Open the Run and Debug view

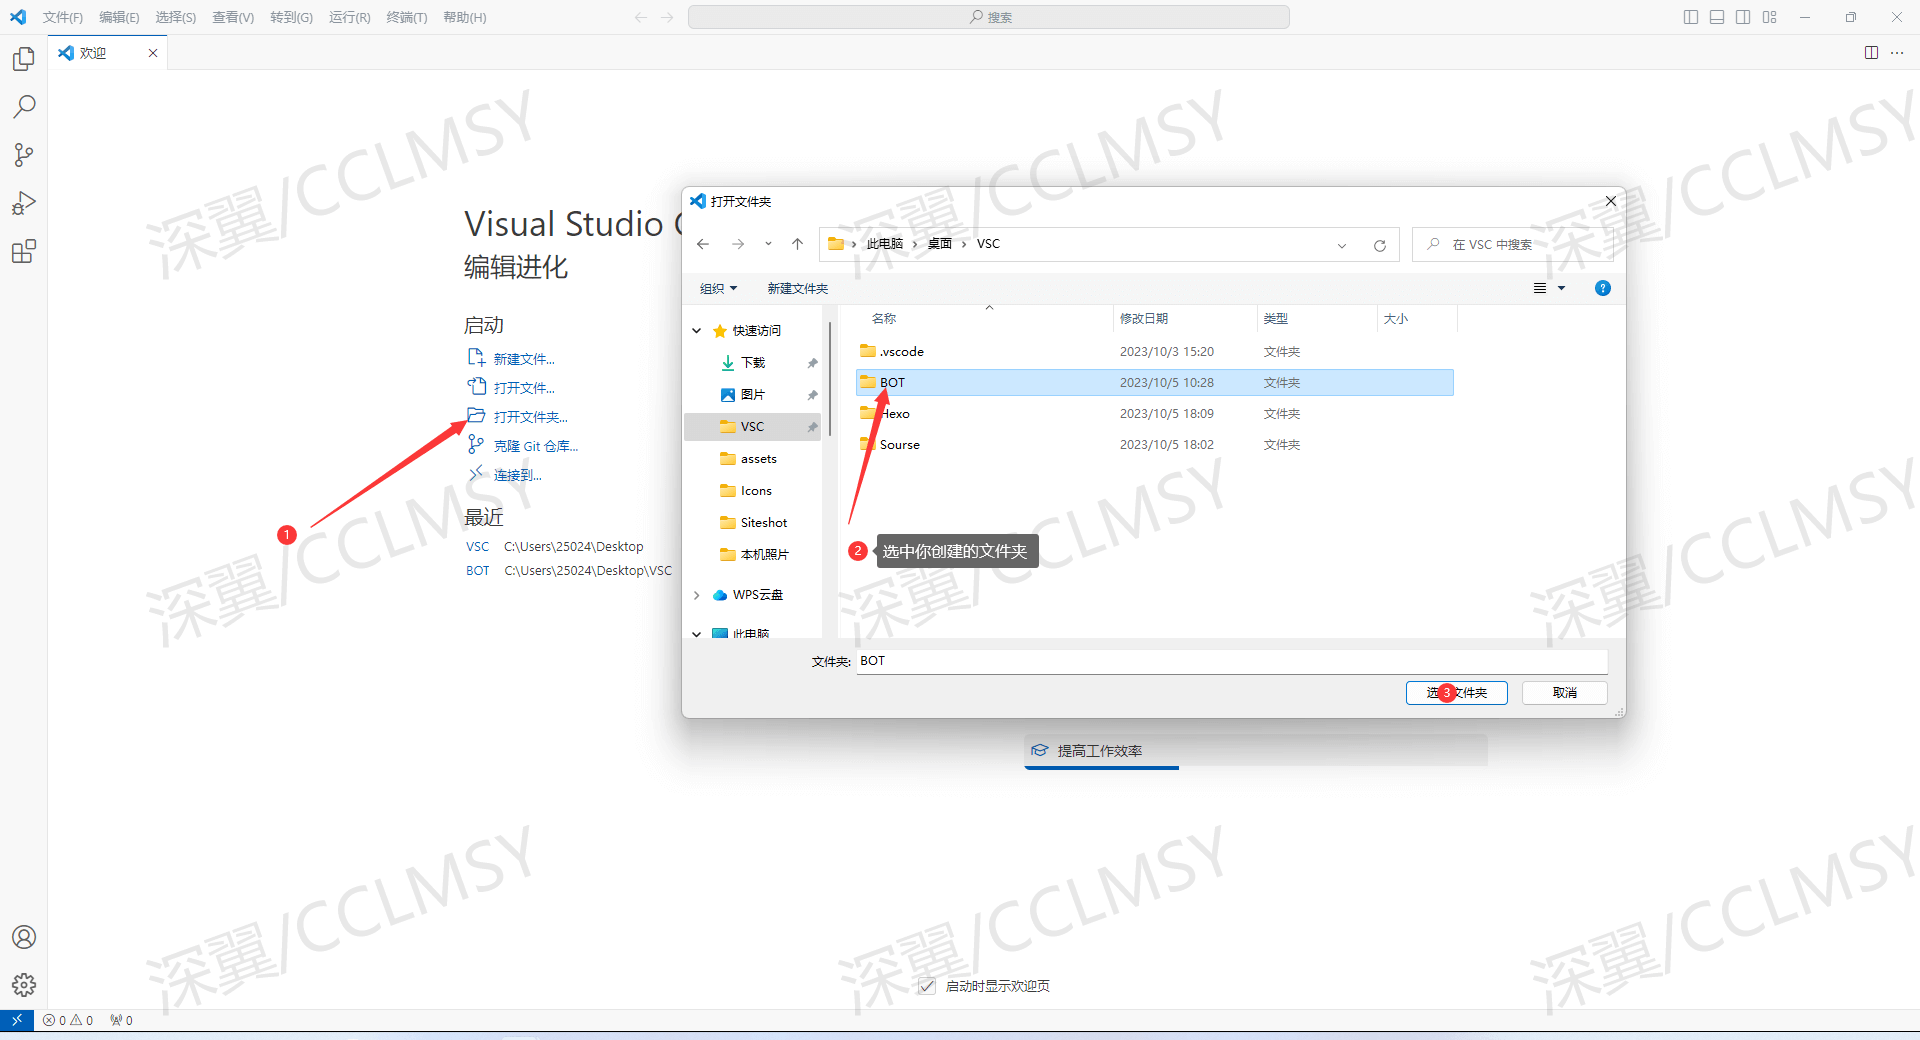point(24,203)
